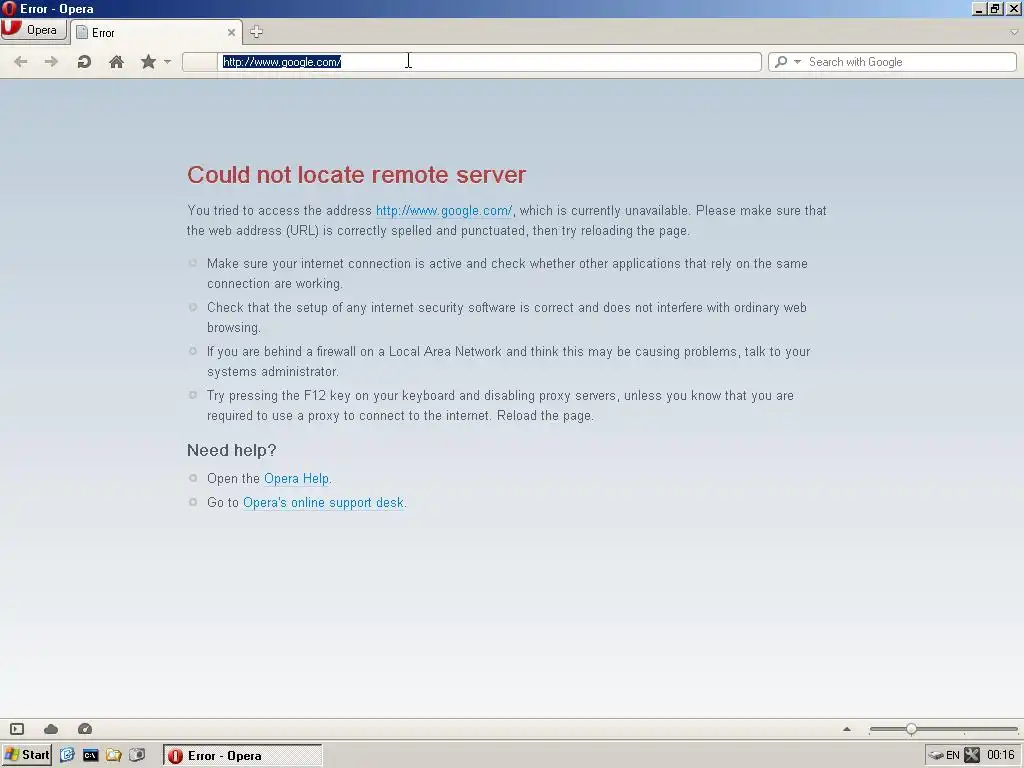1024x768 pixels.
Task: Restore down the Opera window
Action: (995, 8)
